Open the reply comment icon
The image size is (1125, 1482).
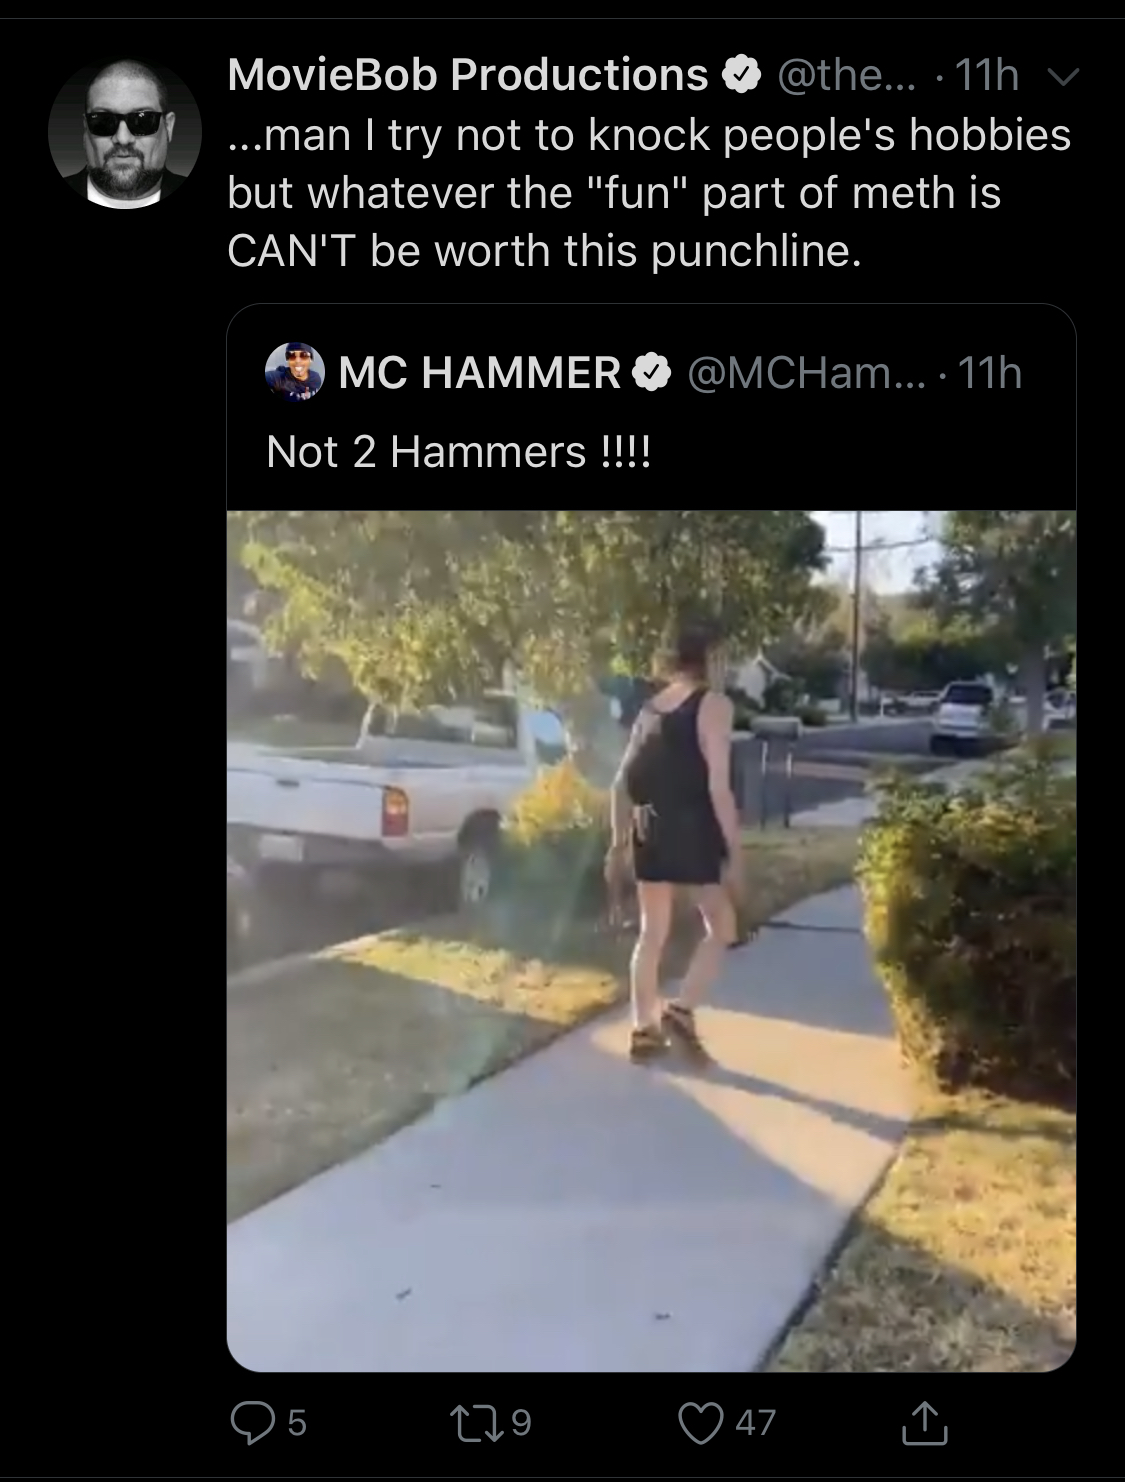(x=250, y=1421)
